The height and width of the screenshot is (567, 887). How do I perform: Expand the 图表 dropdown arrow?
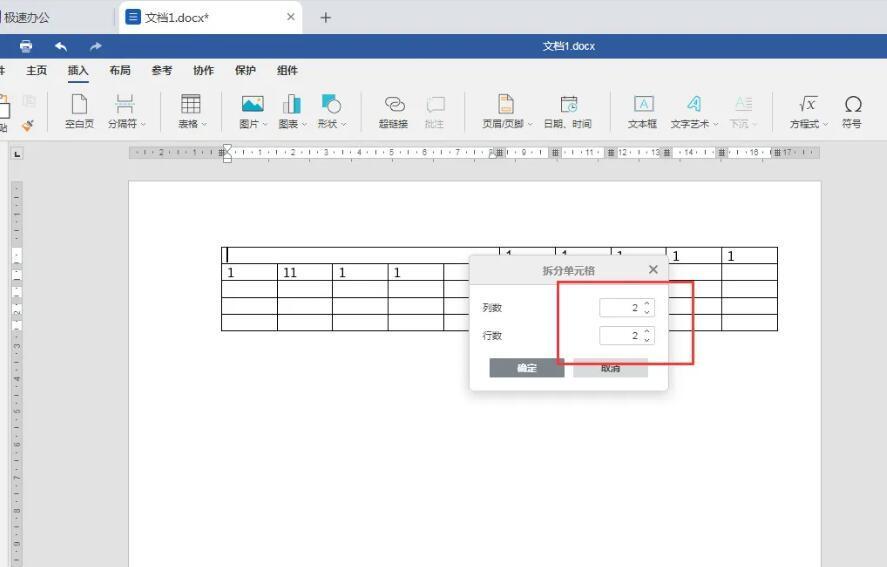coord(304,124)
